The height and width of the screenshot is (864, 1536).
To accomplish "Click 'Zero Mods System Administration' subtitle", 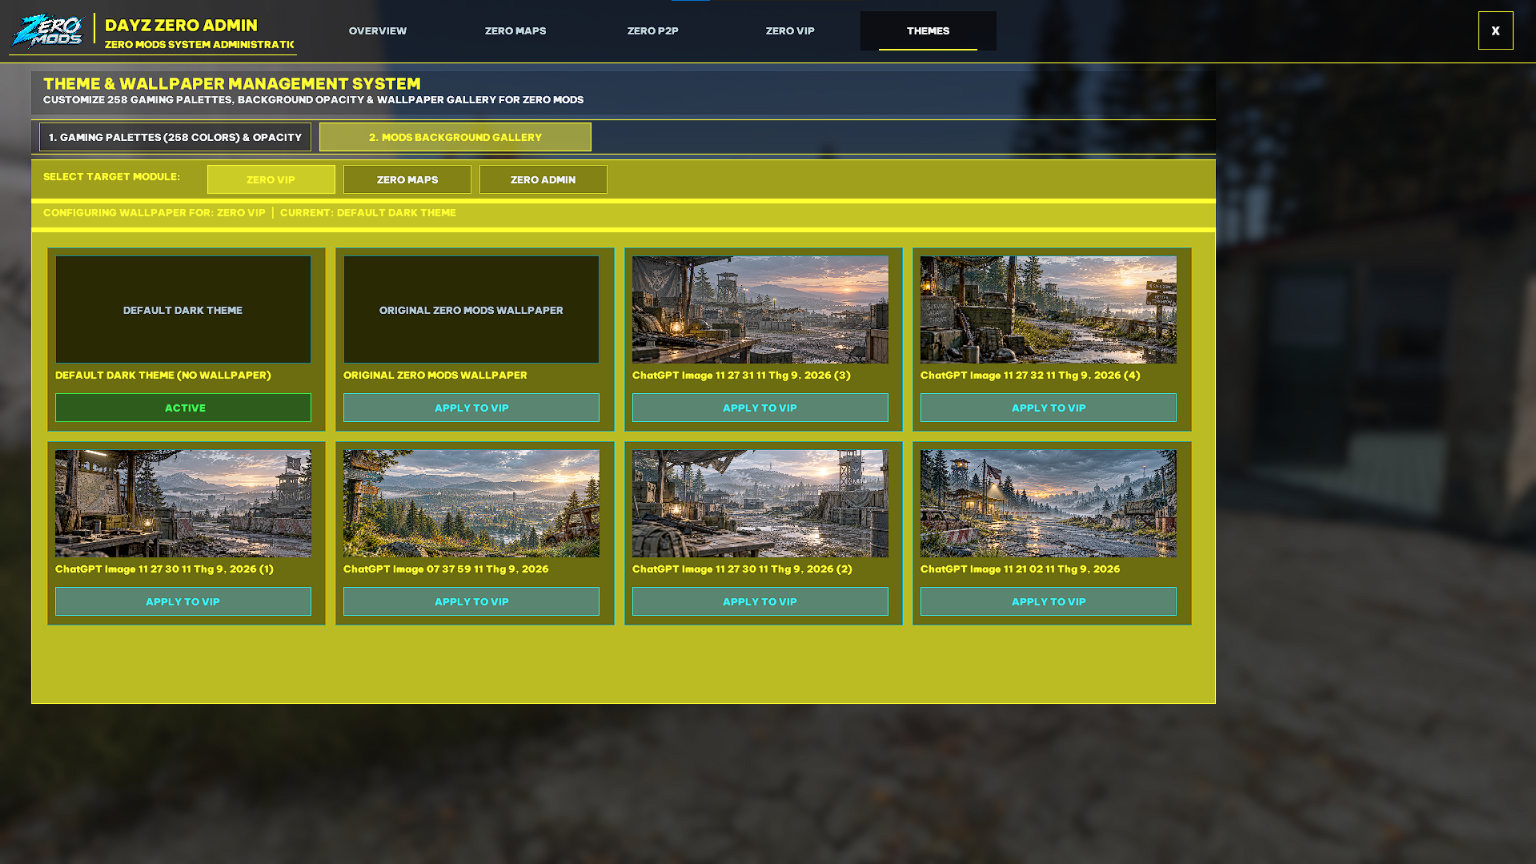I will coord(199,44).
